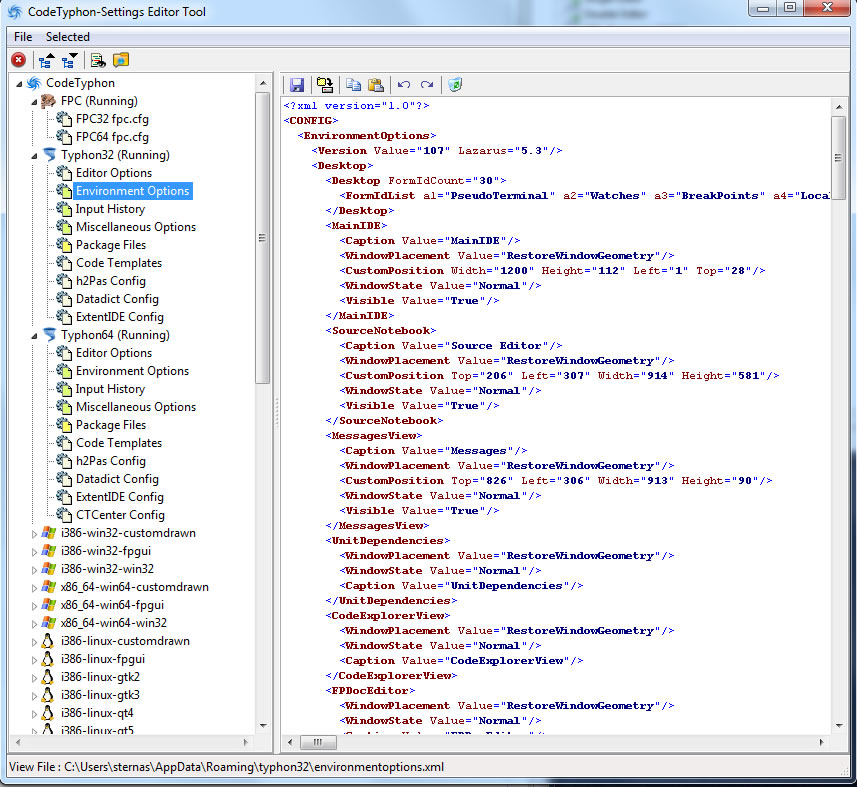The image size is (857, 787).
Task: Click the MainIDE opening tag line in the XML
Action: [356, 226]
